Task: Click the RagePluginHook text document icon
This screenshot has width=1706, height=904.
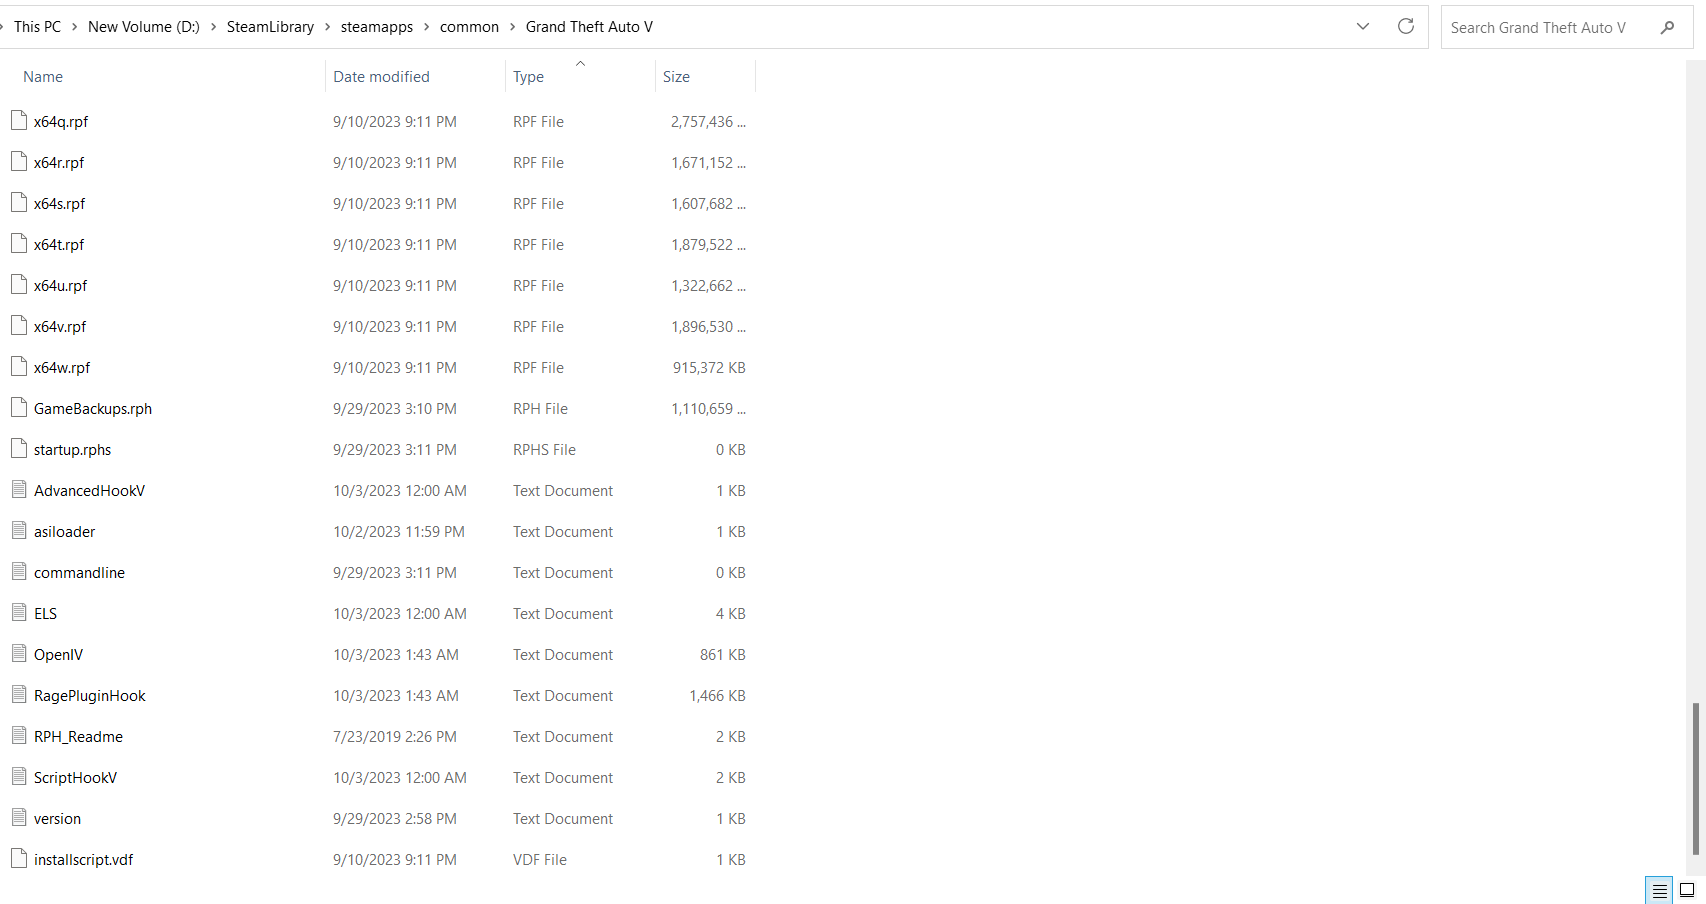Action: 19,694
